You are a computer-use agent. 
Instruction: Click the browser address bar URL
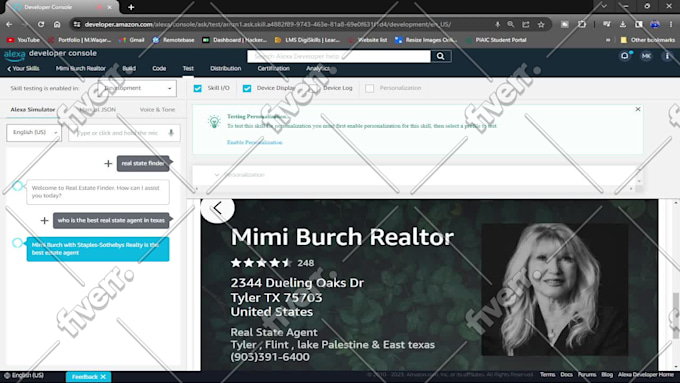coord(268,25)
